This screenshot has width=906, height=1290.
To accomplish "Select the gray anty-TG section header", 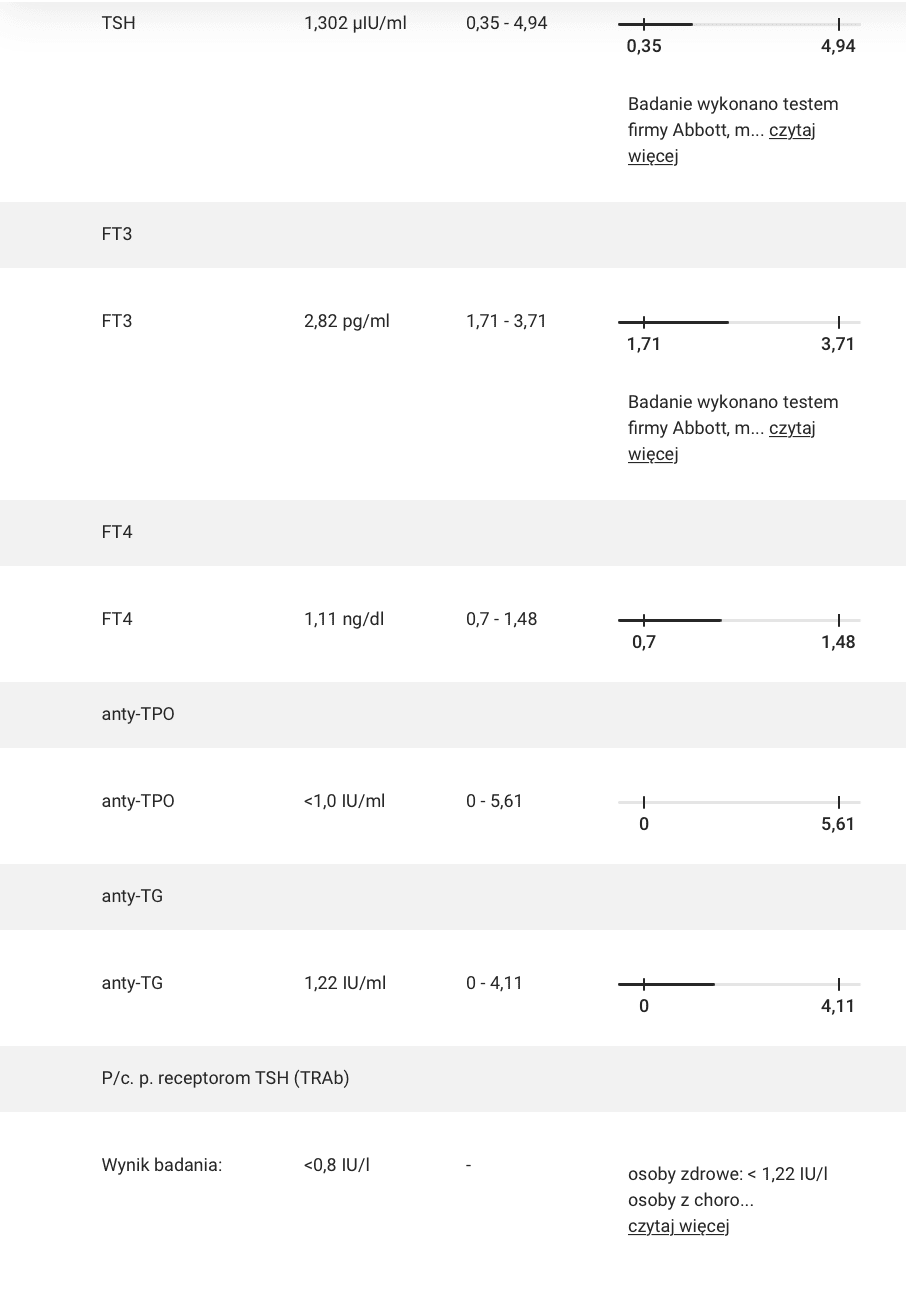I will [453, 896].
